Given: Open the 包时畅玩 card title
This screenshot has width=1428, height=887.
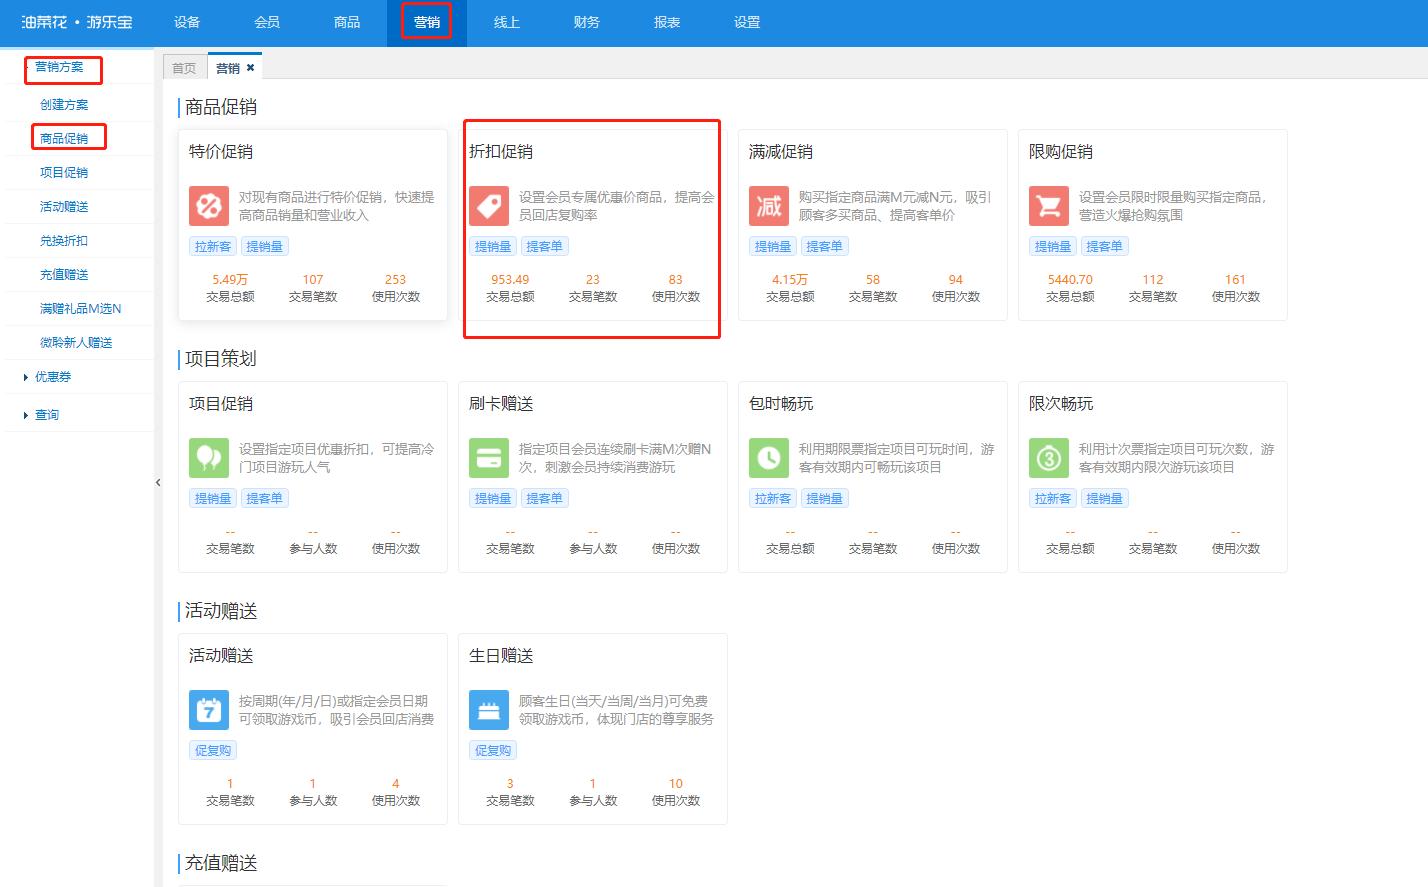Looking at the screenshot, I should [781, 404].
